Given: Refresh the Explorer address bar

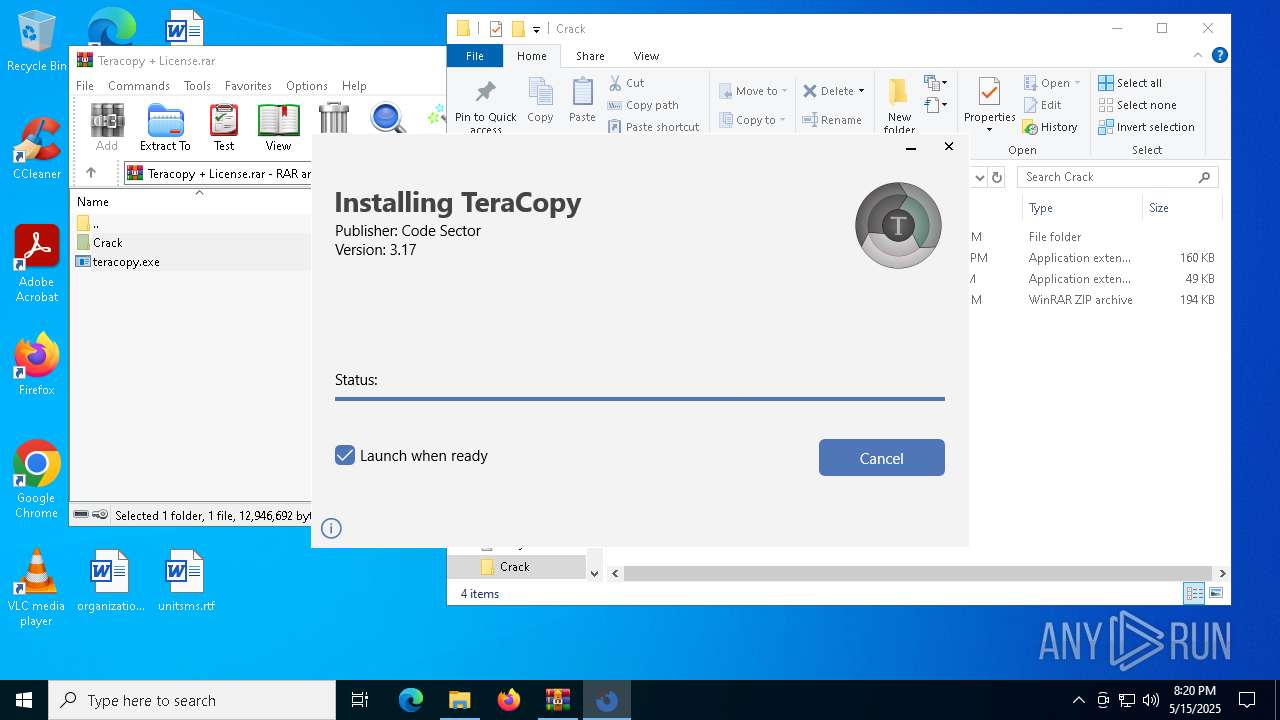Looking at the screenshot, I should 997,177.
